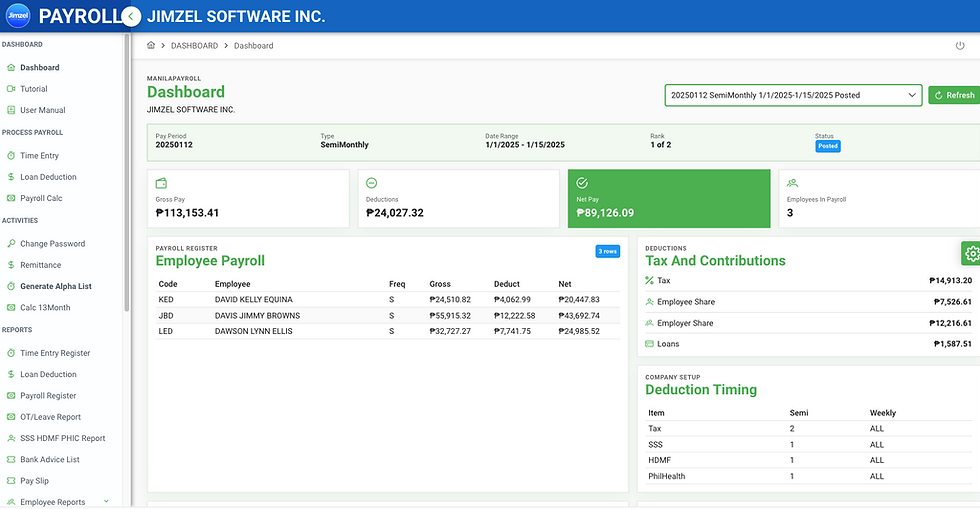The width and height of the screenshot is (980, 509).
Task: Open Payroll Register report
Action: point(48,396)
